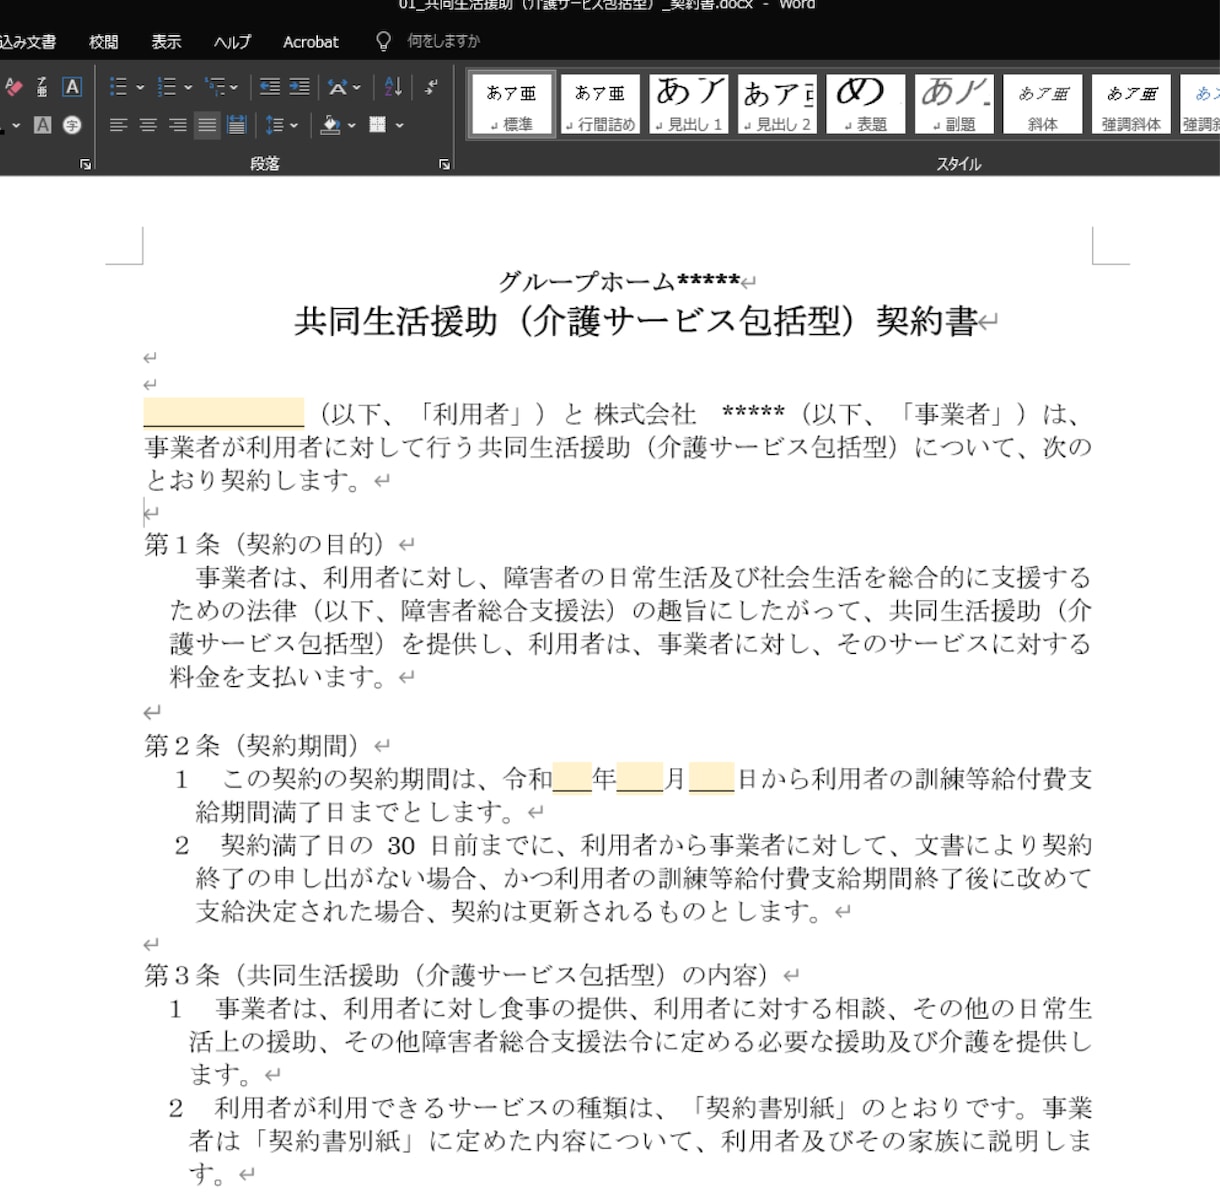Apply shading with the paint bucket icon

(x=331, y=125)
